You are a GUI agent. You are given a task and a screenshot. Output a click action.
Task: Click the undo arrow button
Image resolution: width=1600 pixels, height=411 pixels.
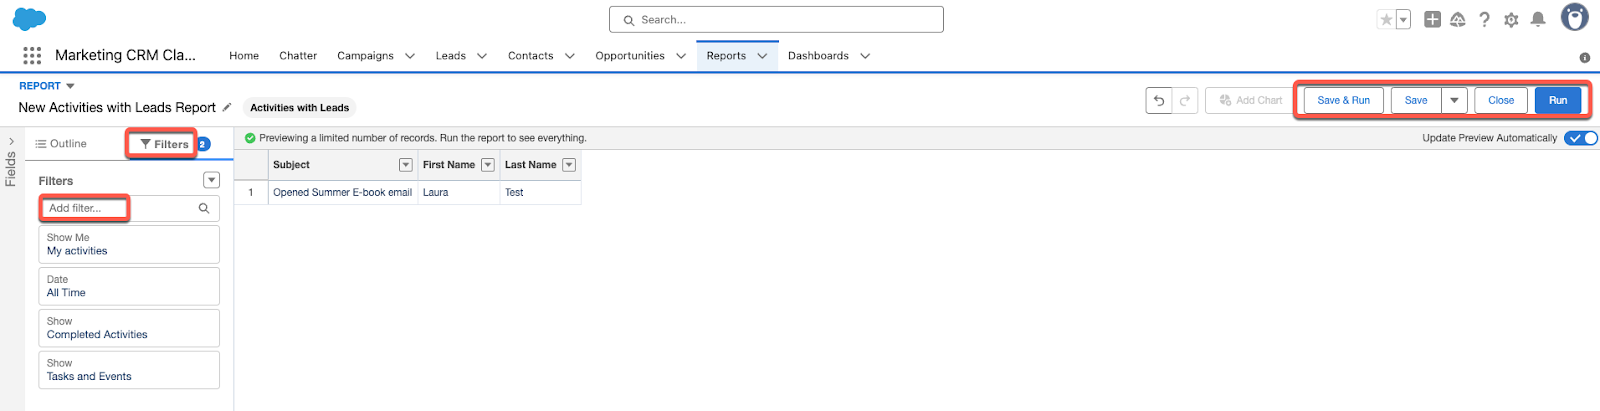click(1159, 100)
